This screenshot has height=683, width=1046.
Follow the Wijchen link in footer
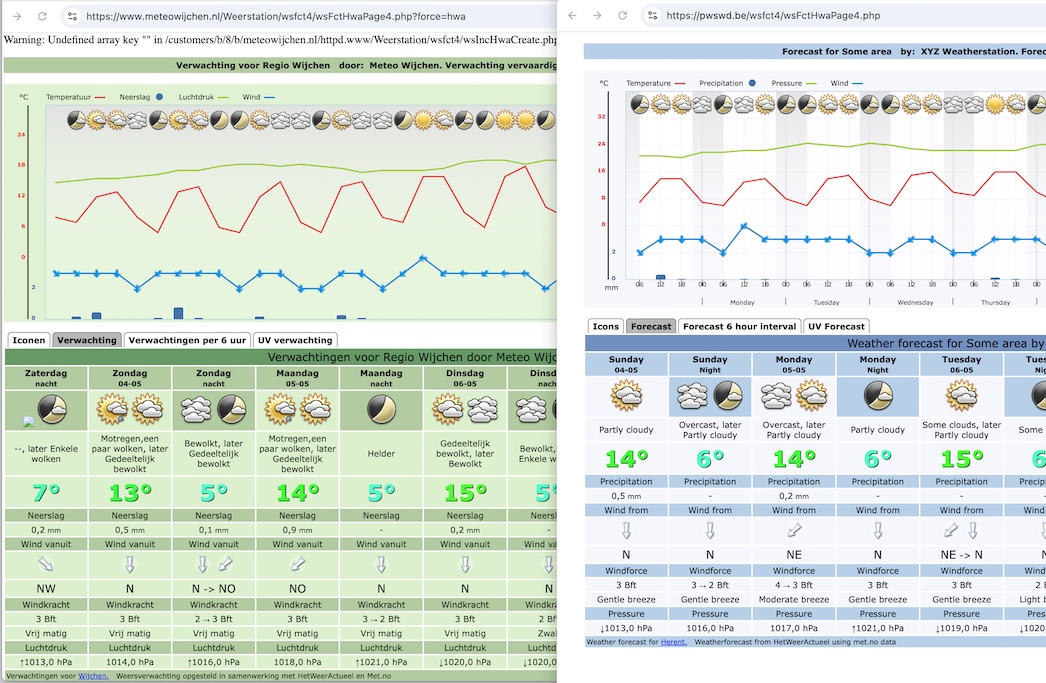93,676
